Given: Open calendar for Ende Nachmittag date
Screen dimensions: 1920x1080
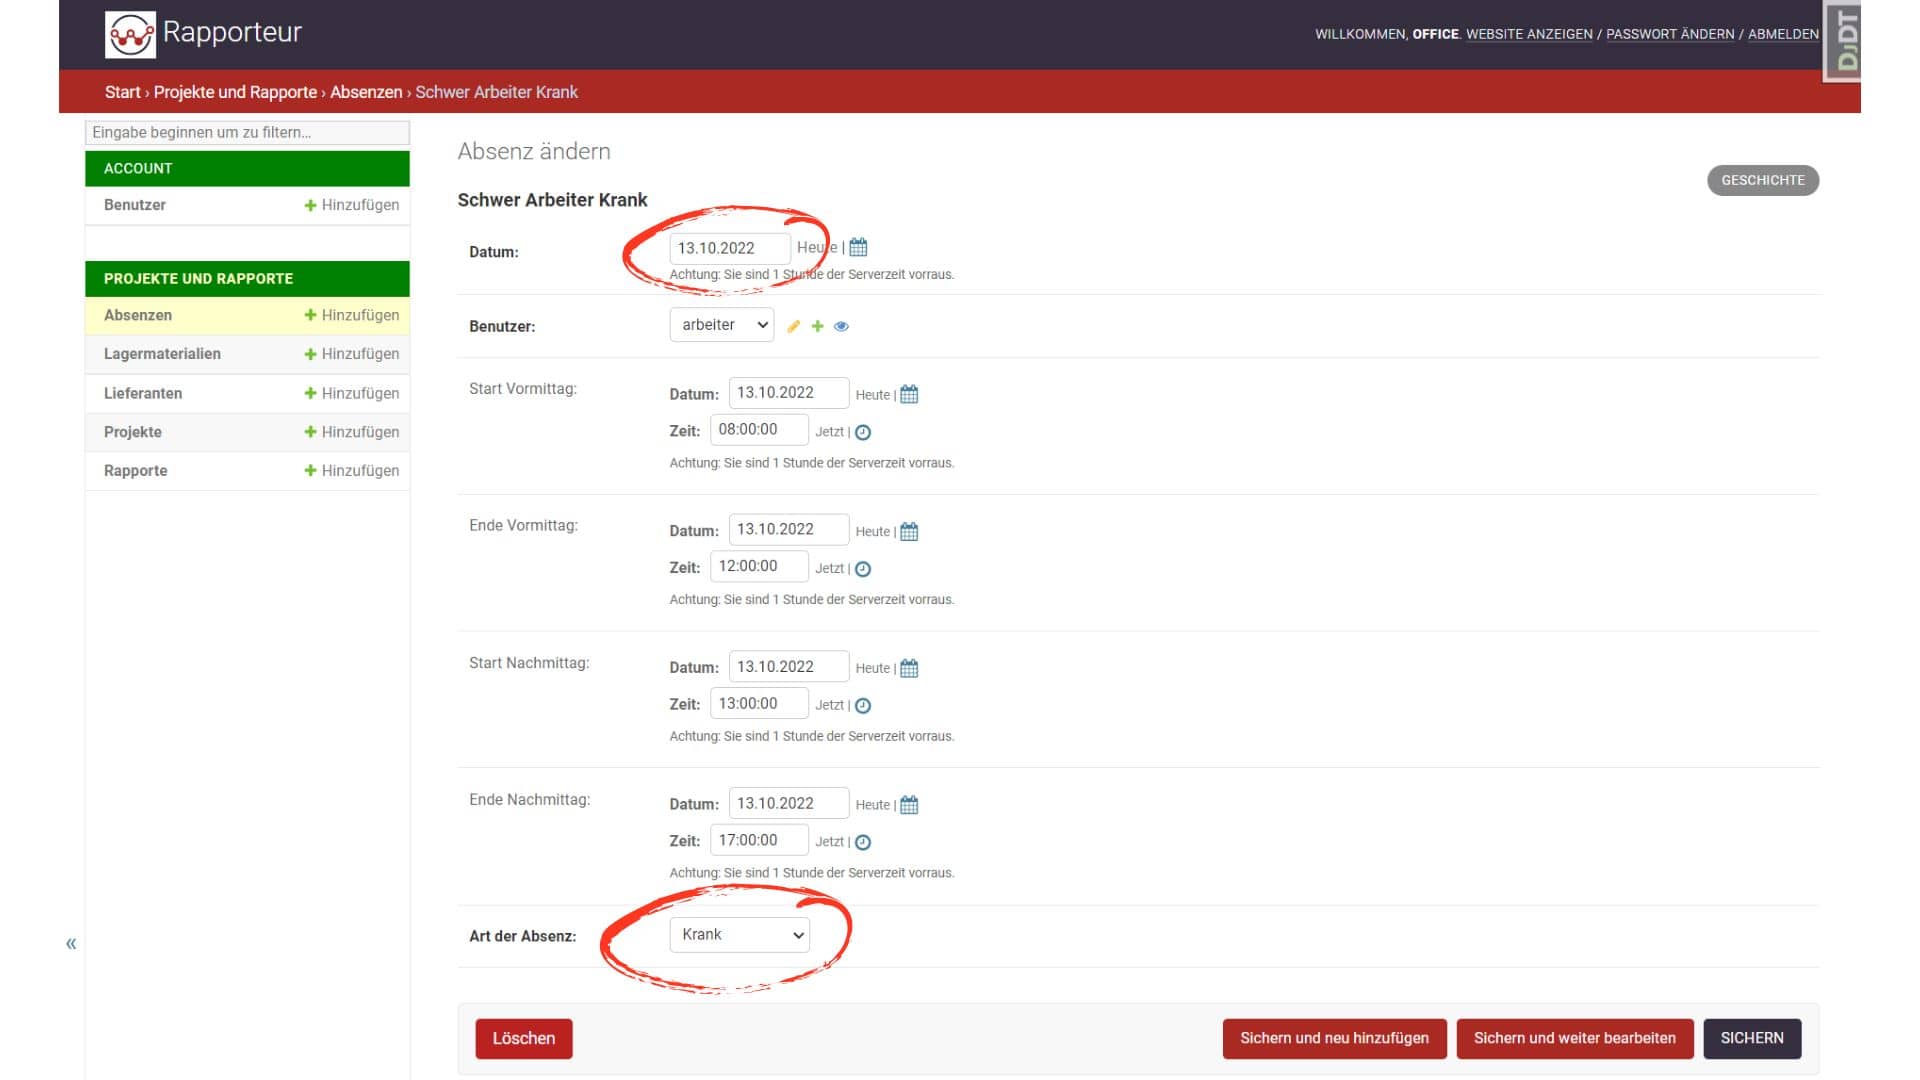Looking at the screenshot, I should (908, 804).
